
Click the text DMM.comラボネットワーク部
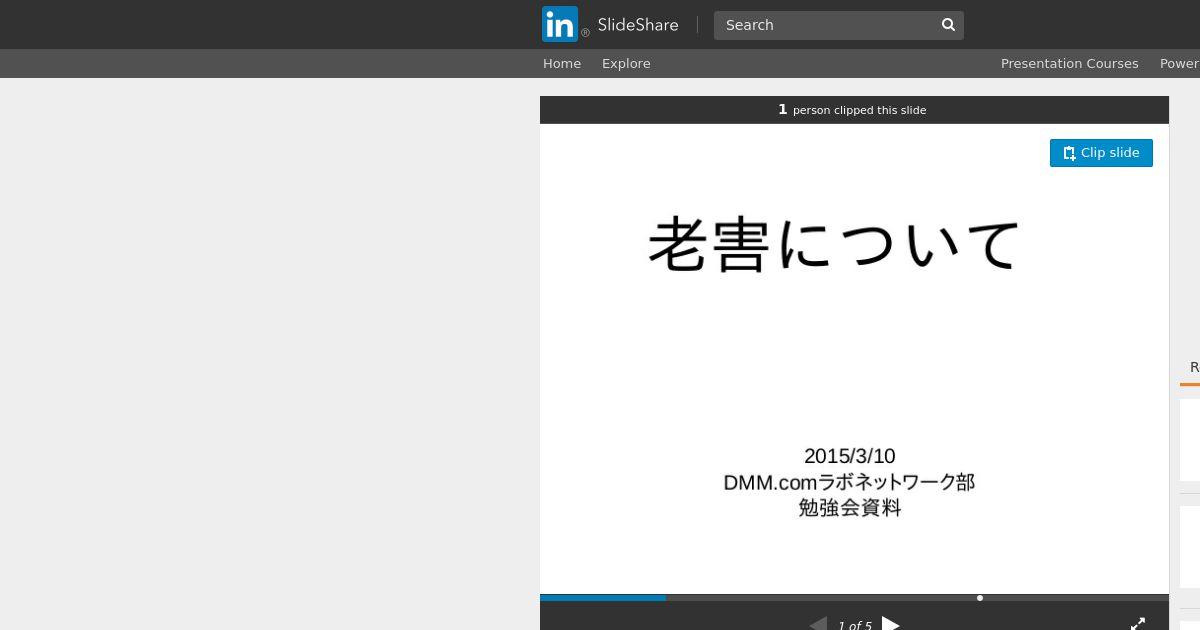point(849,482)
